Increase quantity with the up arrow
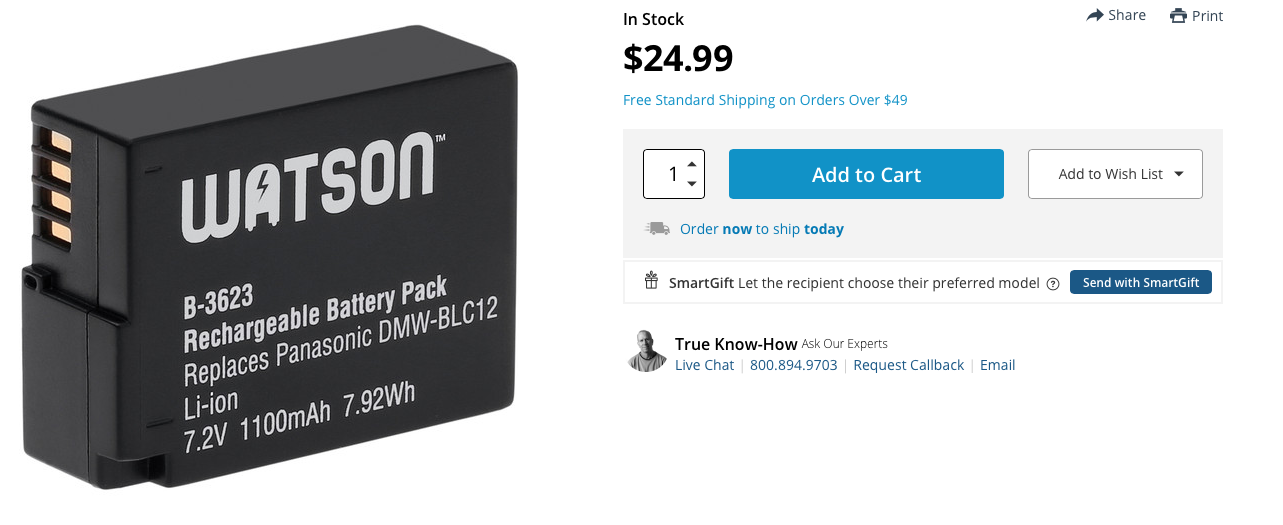Screen dimensions: 1283x525 pos(692,163)
